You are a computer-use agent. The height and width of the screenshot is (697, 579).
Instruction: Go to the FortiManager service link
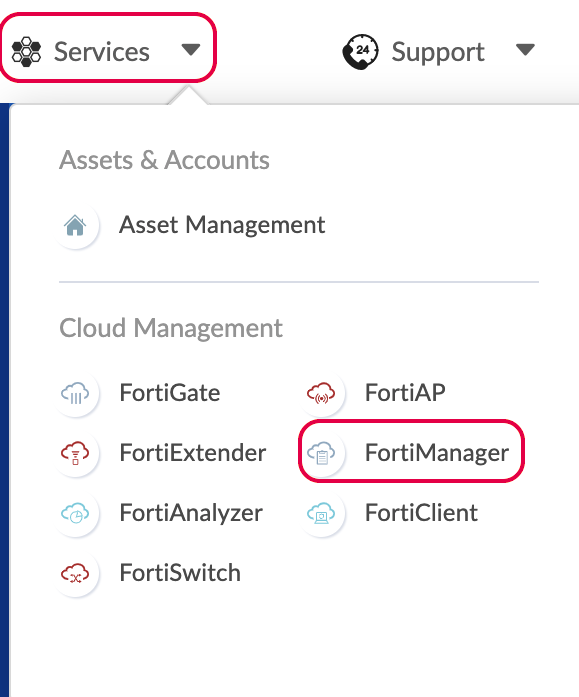tap(437, 453)
